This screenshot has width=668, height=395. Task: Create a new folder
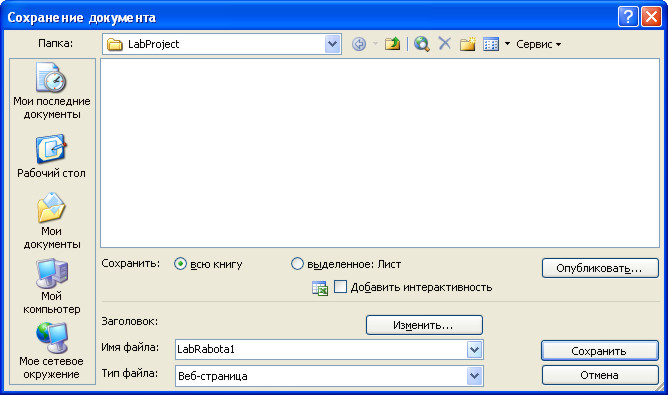click(x=467, y=44)
